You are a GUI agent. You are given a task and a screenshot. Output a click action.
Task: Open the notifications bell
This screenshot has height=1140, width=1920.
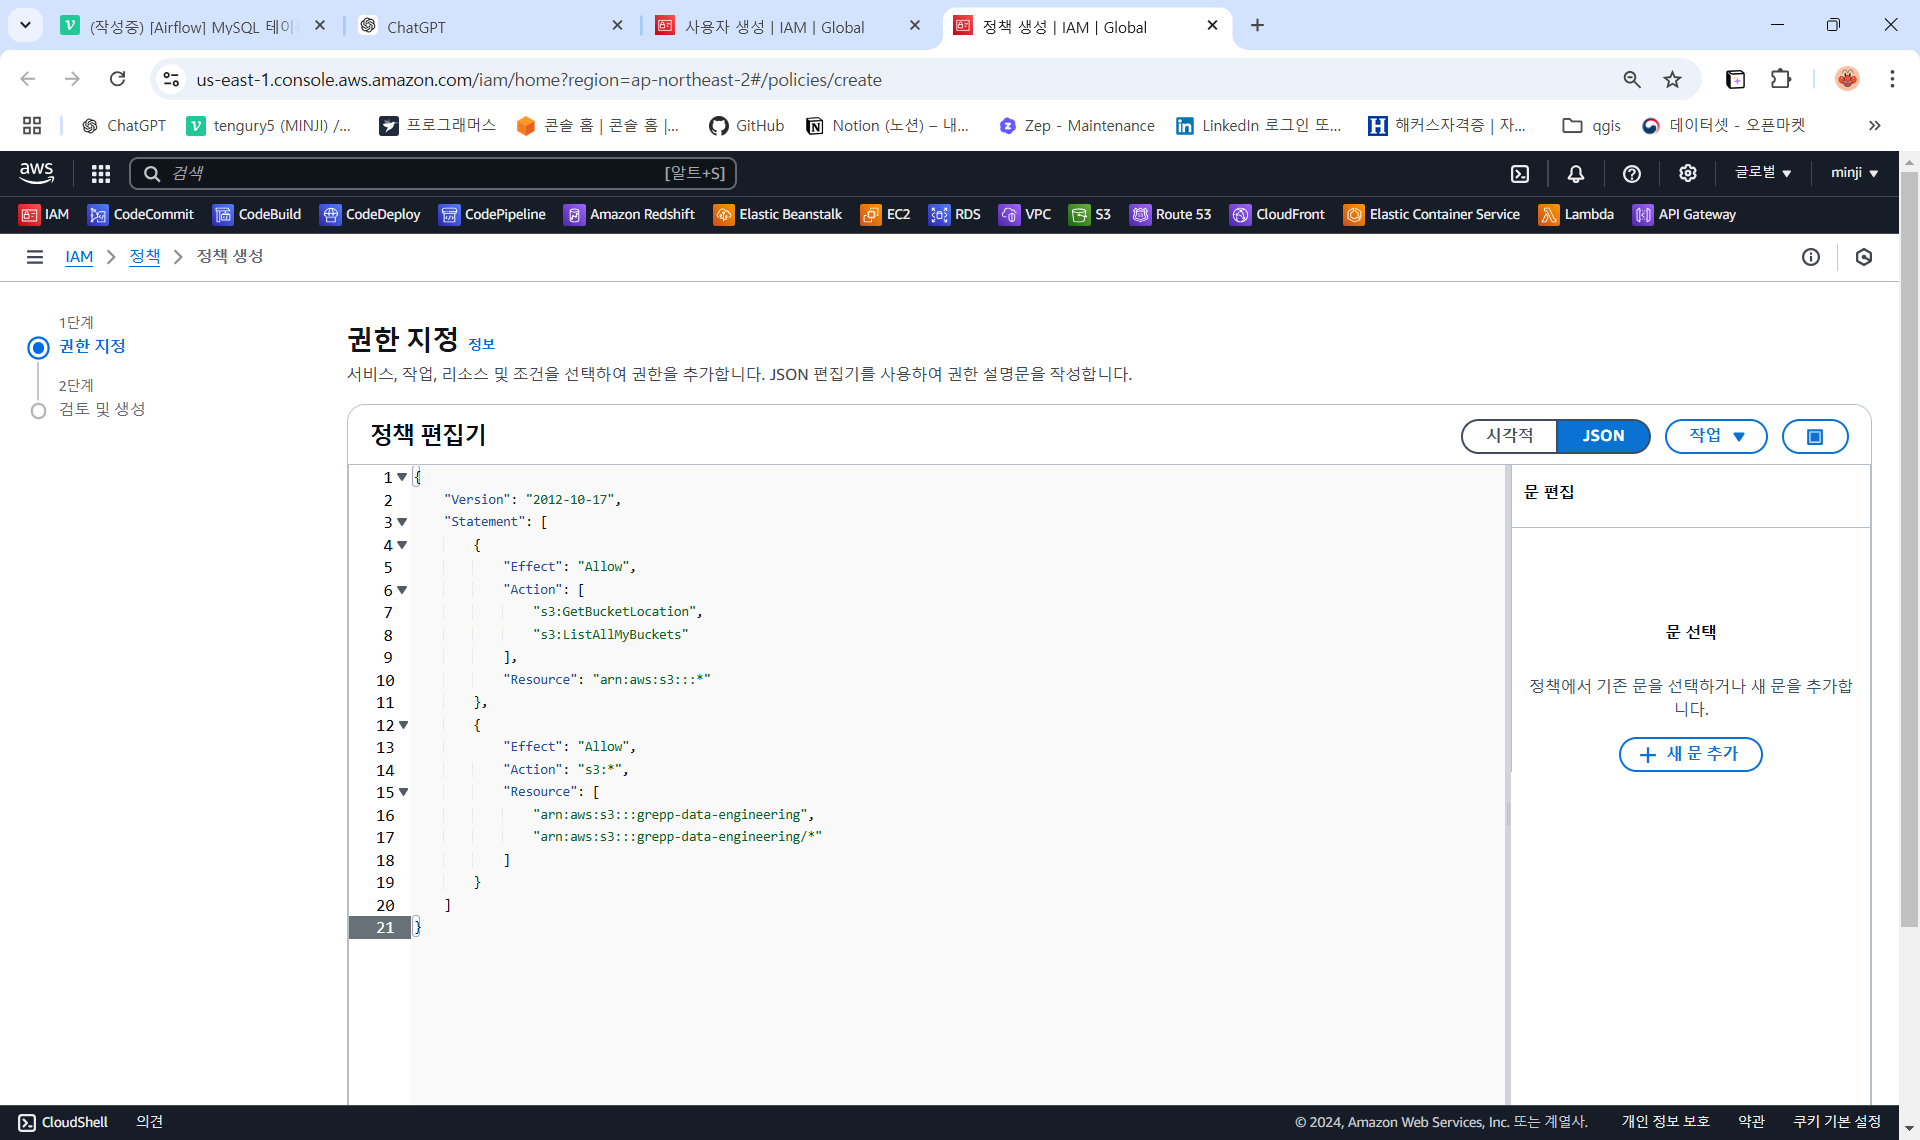tap(1576, 174)
